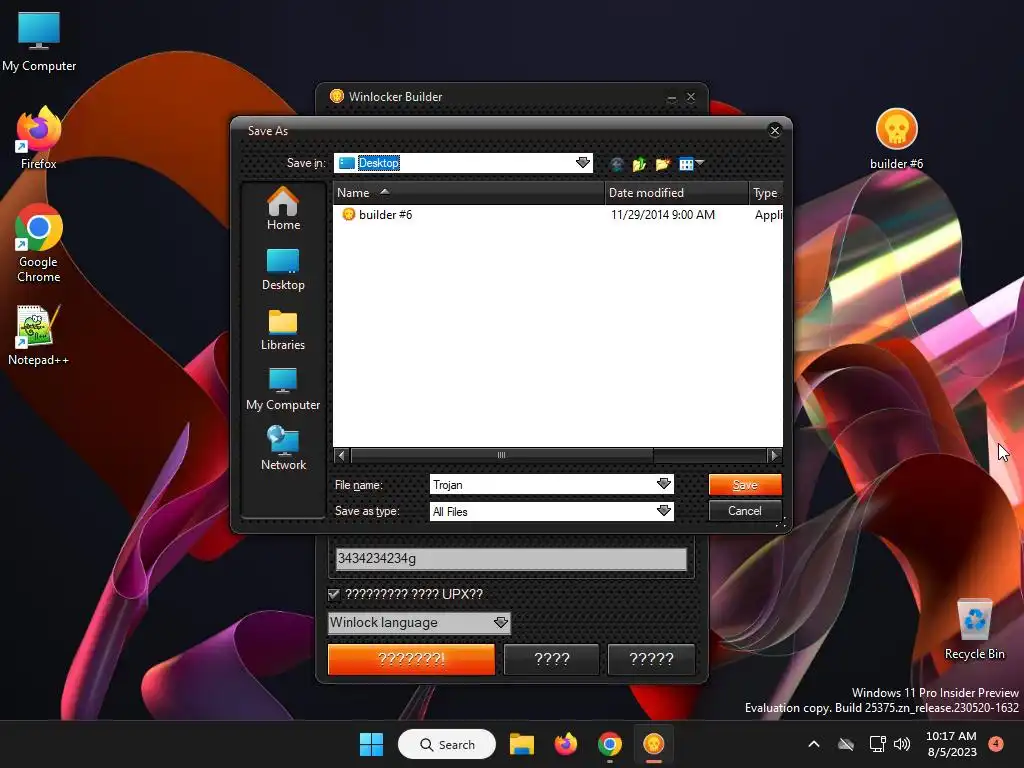This screenshot has width=1024, height=768.
Task: Open File Explorer from taskbar
Action: pos(522,744)
